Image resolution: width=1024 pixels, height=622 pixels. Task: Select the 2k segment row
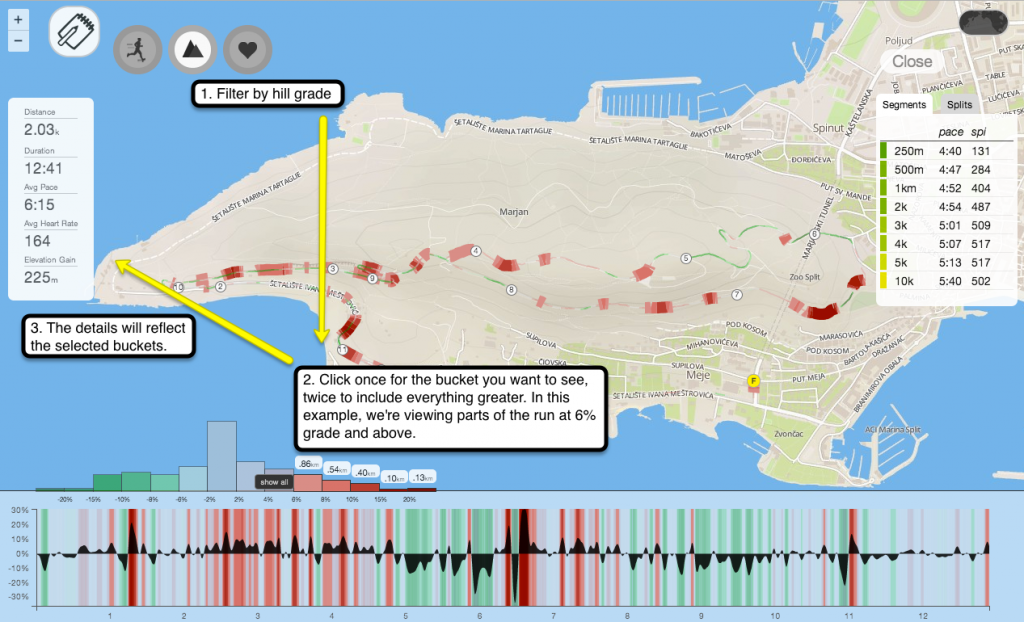point(945,207)
